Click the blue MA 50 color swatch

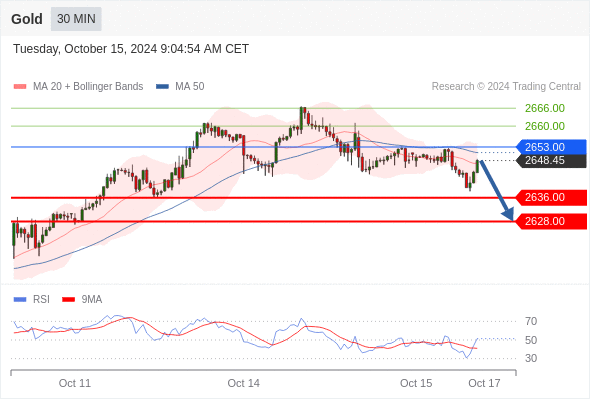(163, 87)
